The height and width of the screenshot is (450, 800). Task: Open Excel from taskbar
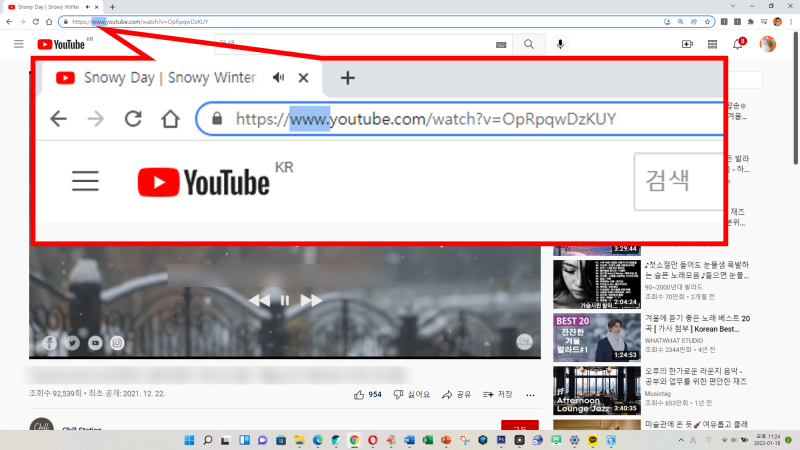coord(428,440)
